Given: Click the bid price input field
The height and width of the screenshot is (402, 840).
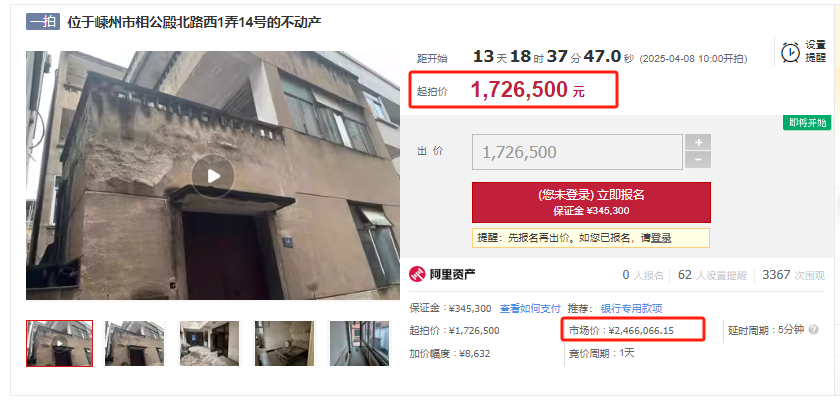Looking at the screenshot, I should pos(578,152).
